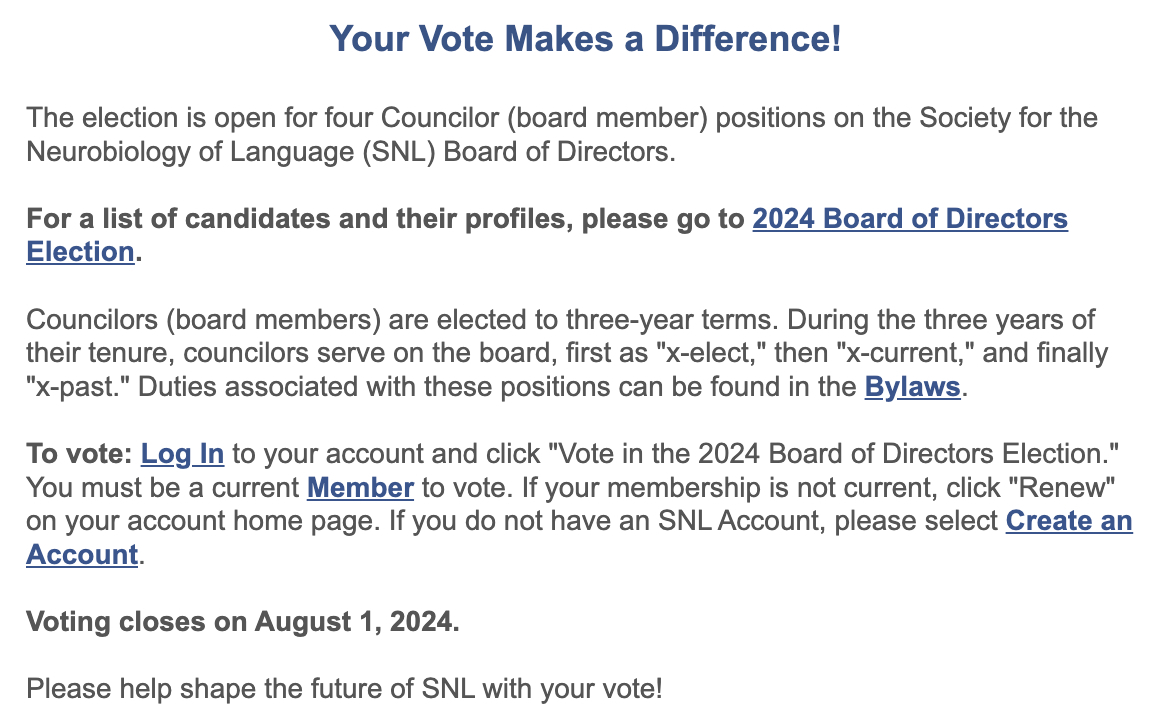This screenshot has width=1164, height=710.
Task: Click the bold "To vote:" label
Action: 79,455
